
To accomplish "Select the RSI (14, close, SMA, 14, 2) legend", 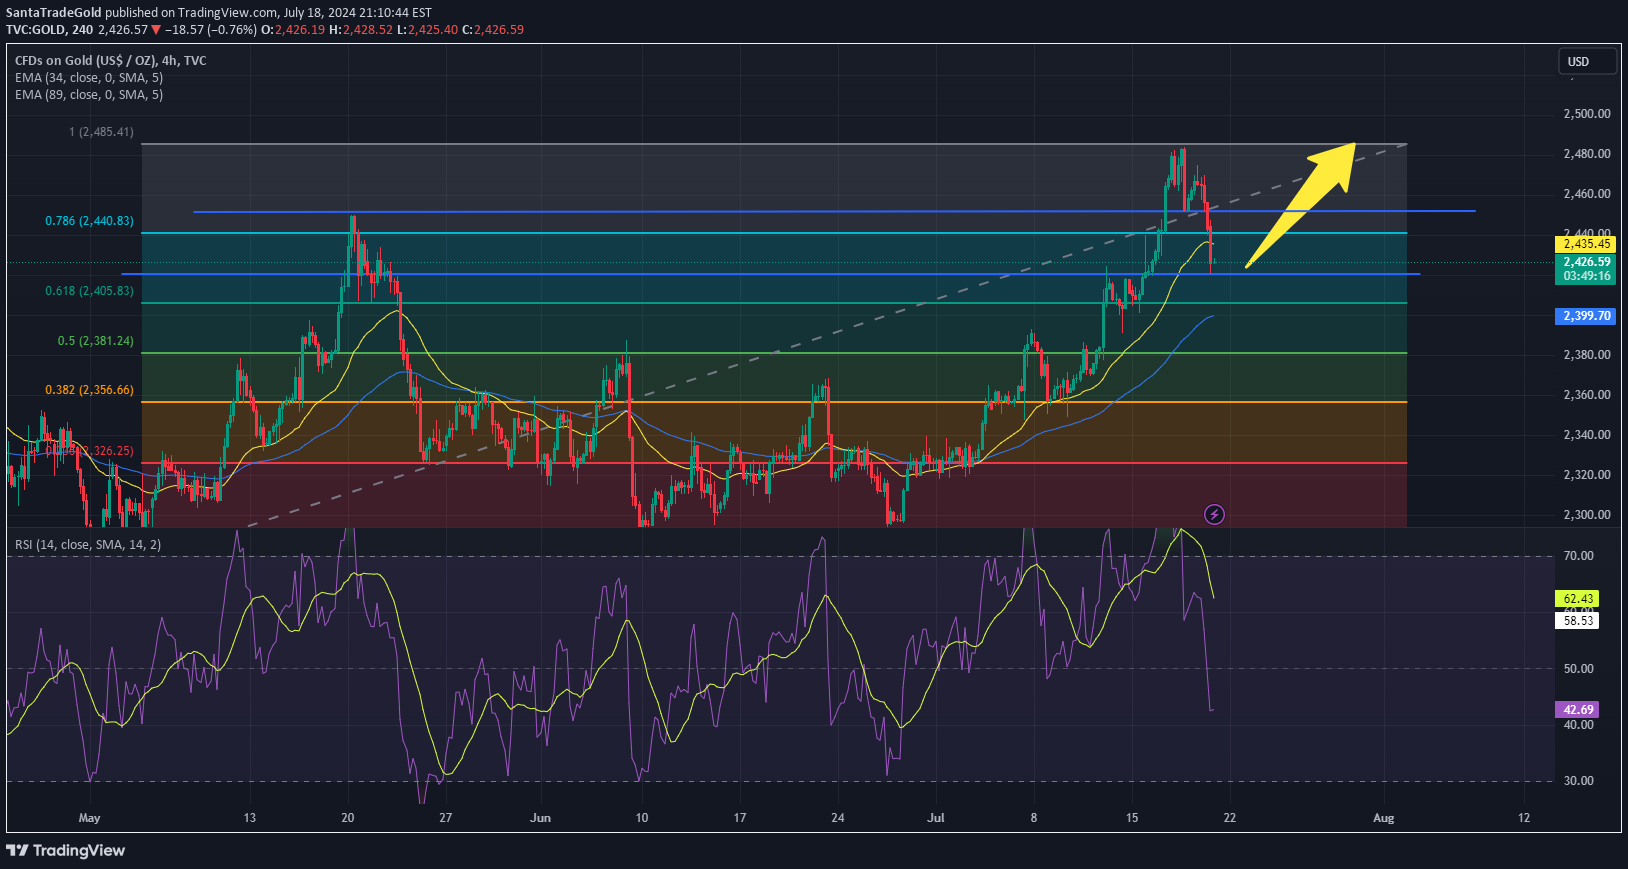I will point(88,544).
